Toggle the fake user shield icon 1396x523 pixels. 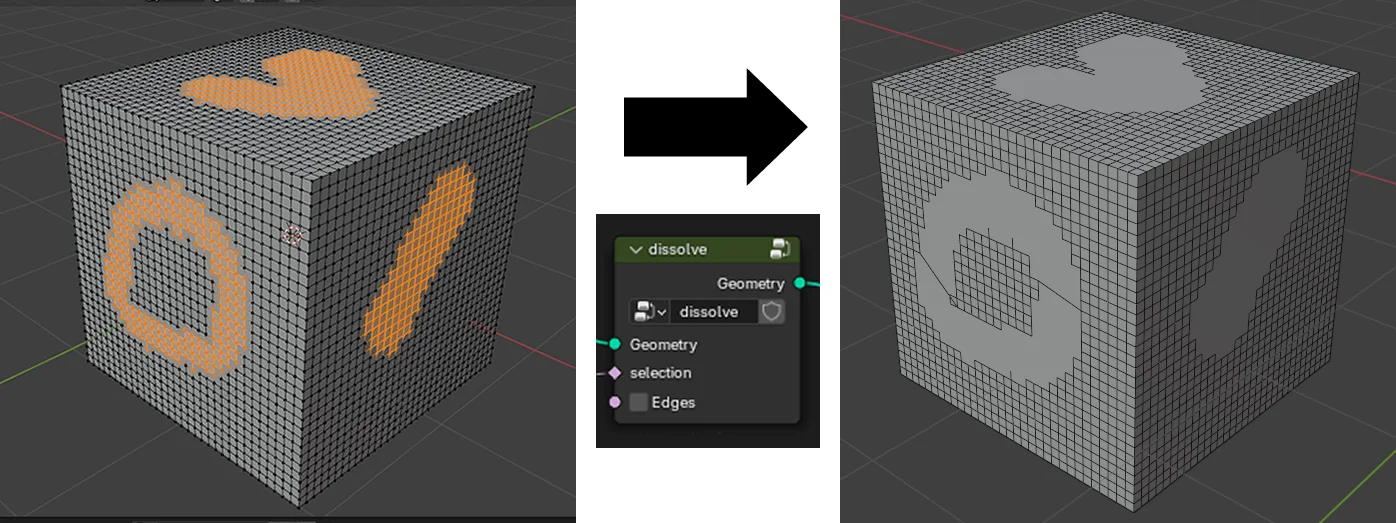click(x=771, y=312)
